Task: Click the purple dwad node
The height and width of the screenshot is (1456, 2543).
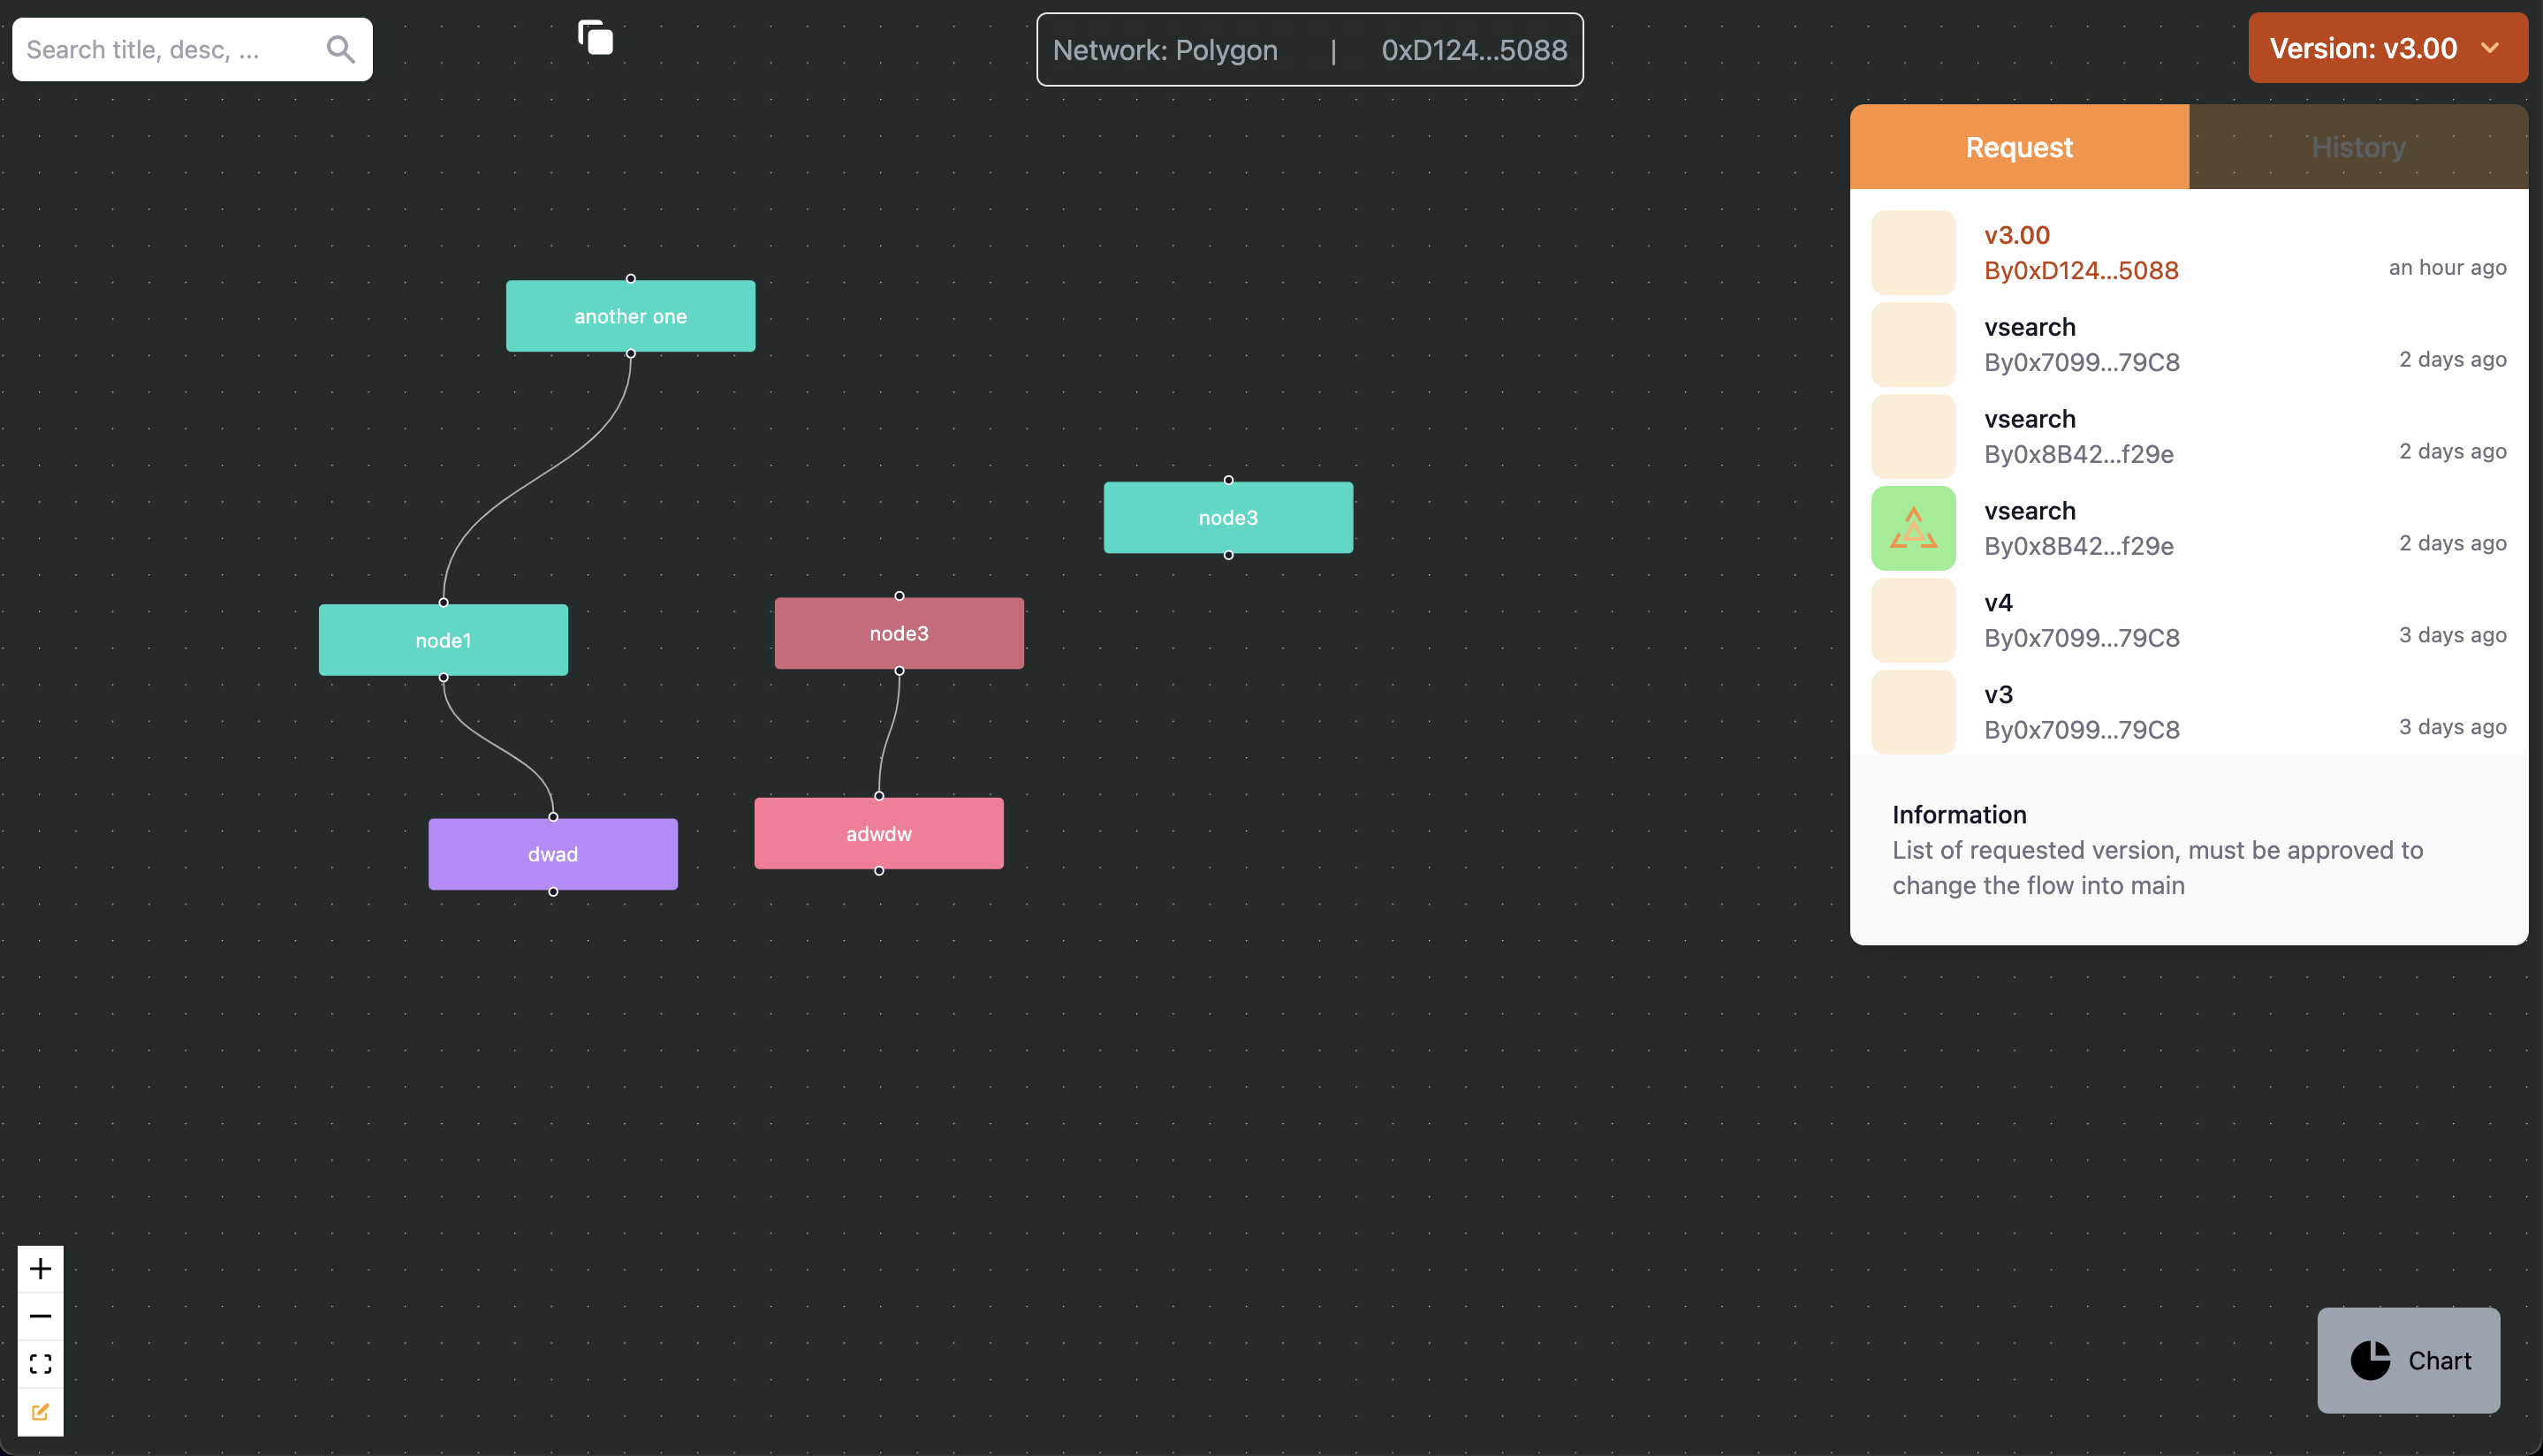Action: tap(552, 854)
